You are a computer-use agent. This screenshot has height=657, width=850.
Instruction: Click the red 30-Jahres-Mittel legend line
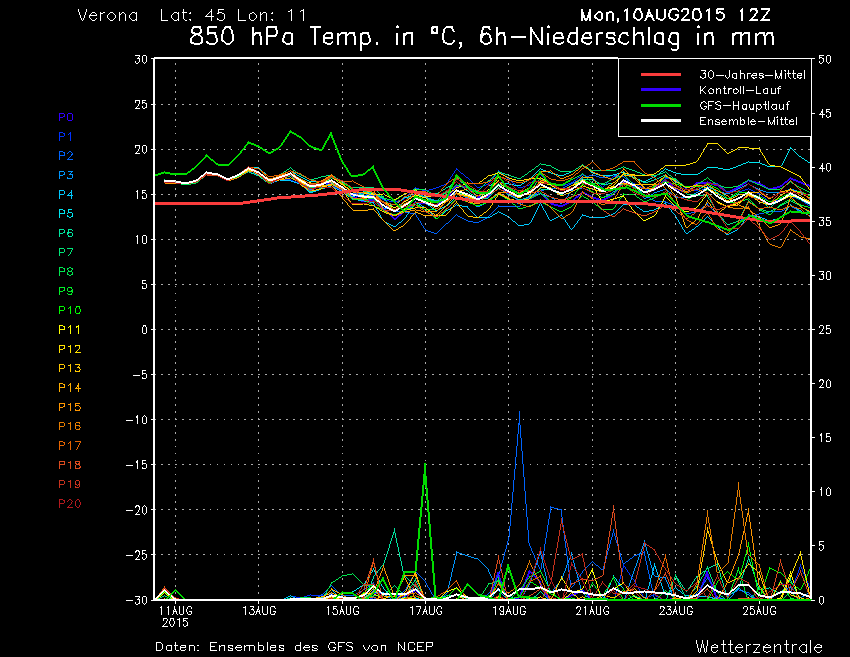(x=661, y=74)
